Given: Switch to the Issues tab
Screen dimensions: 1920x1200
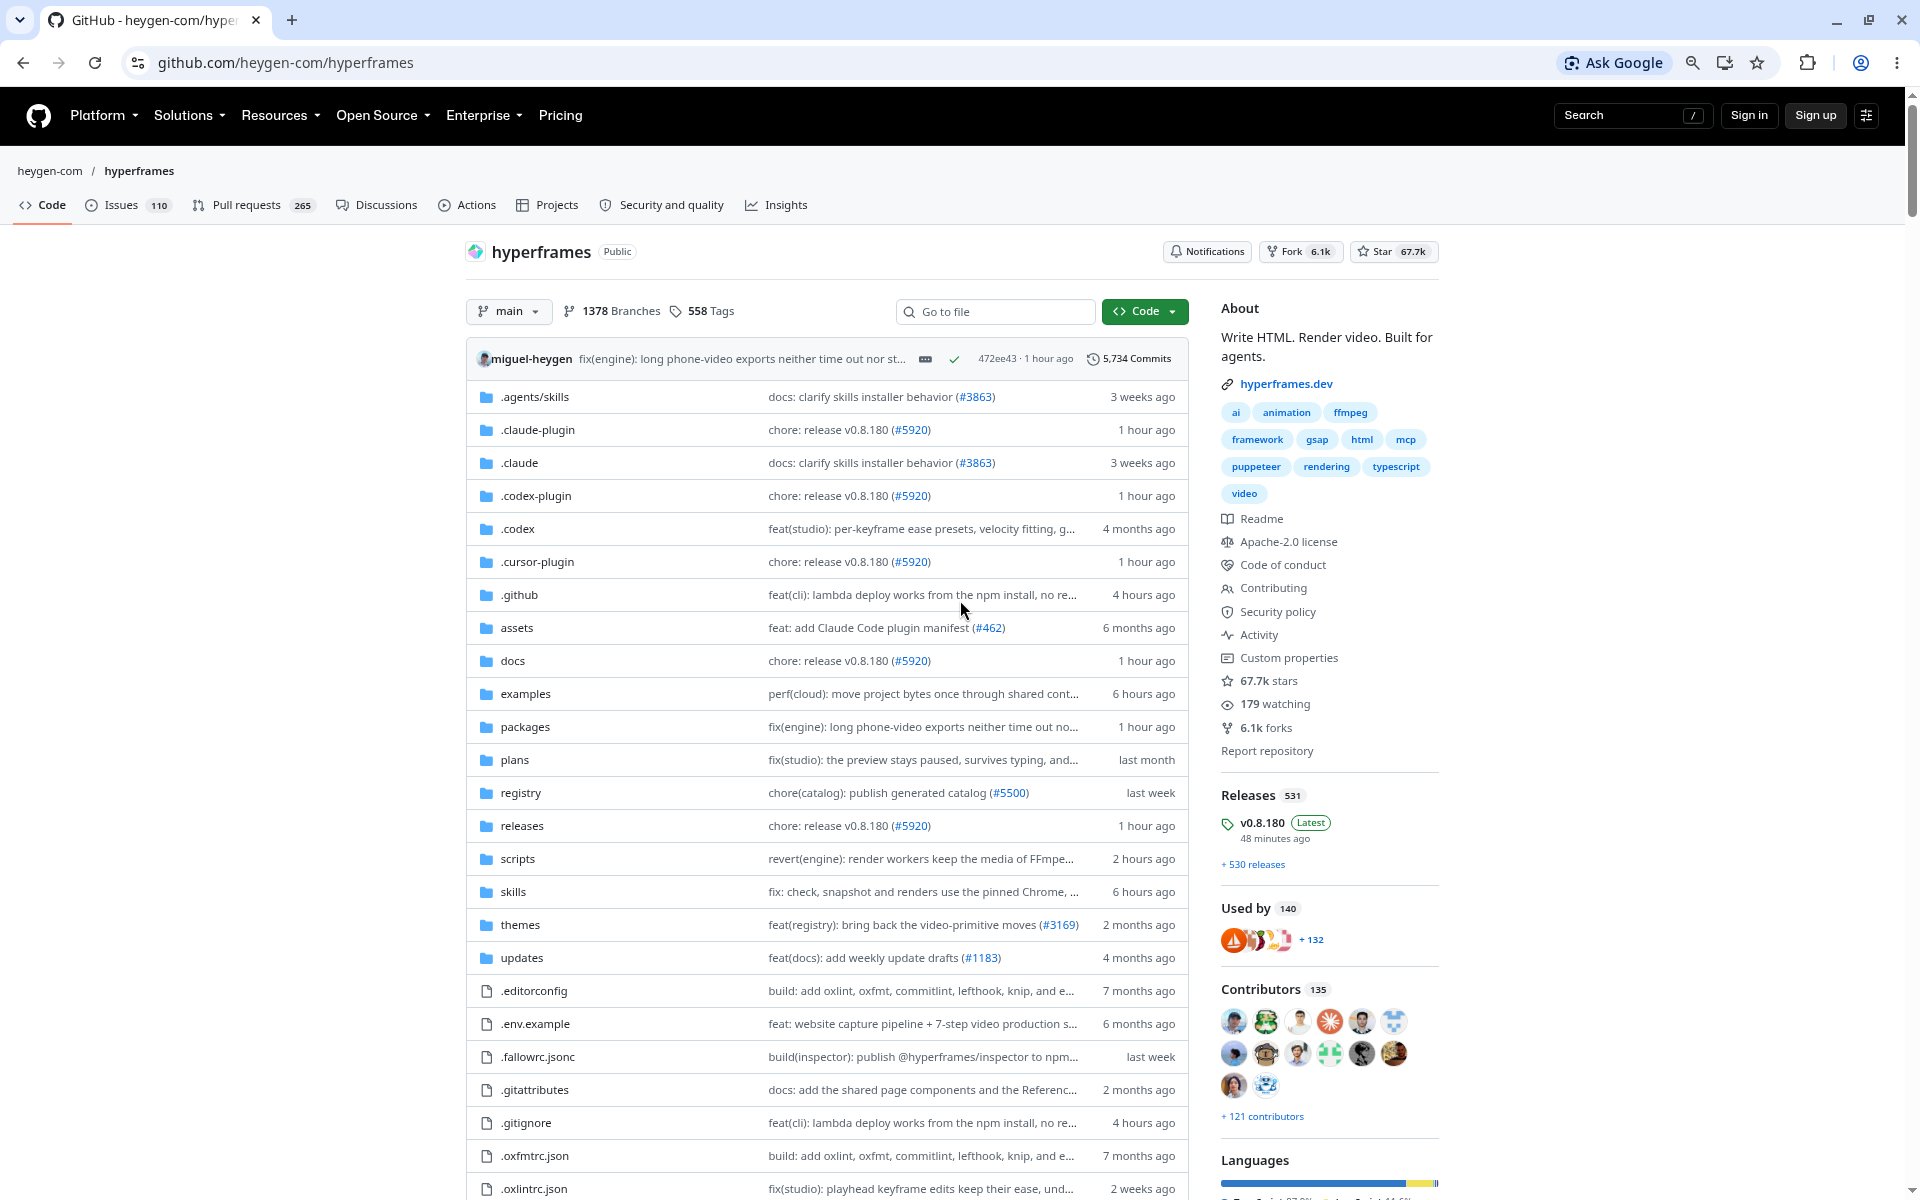Looking at the screenshot, I should pyautogui.click(x=129, y=205).
